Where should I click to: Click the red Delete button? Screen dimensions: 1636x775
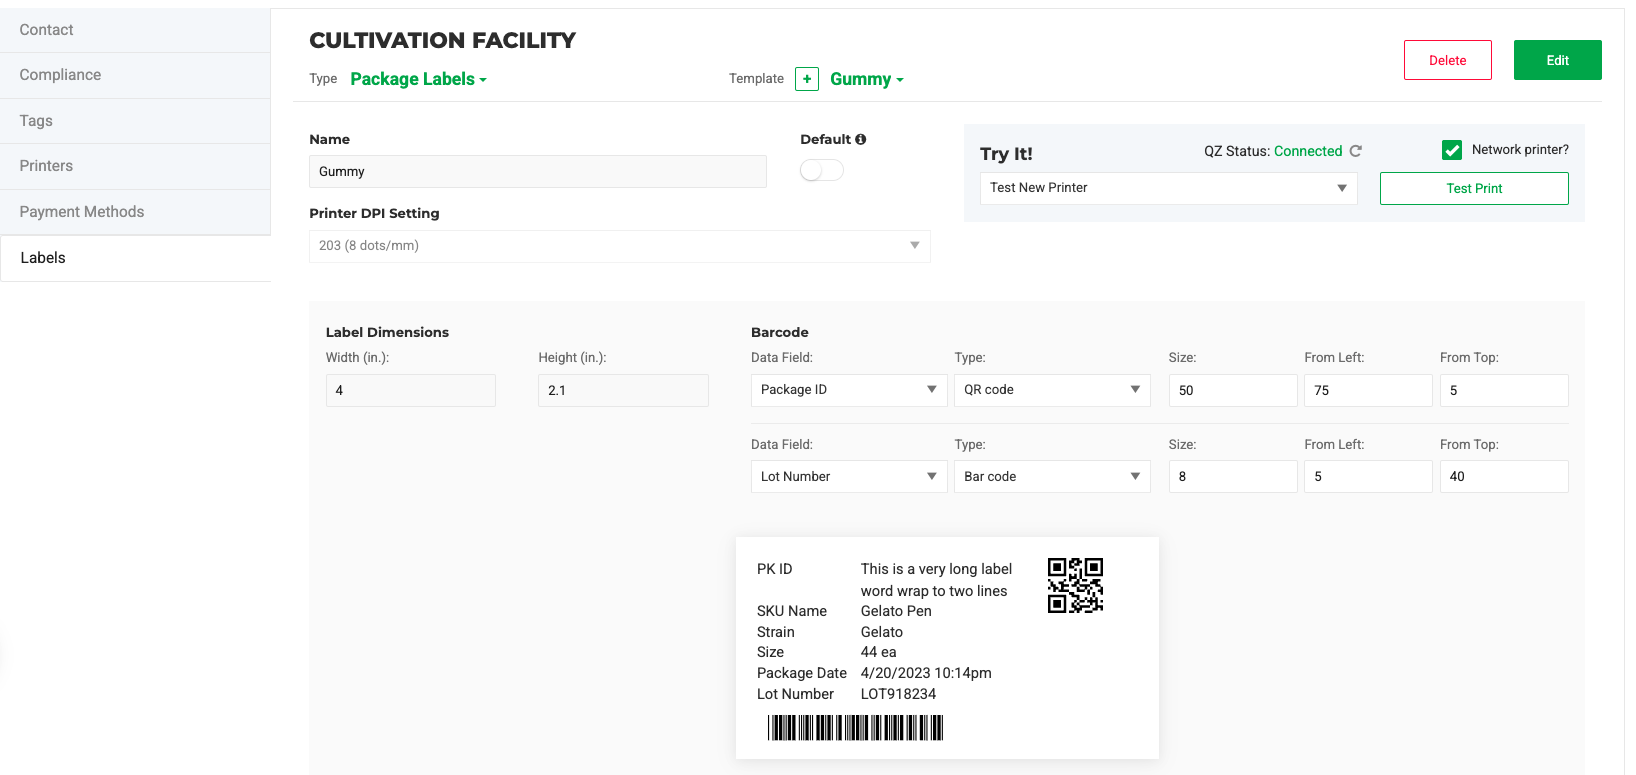coord(1447,60)
